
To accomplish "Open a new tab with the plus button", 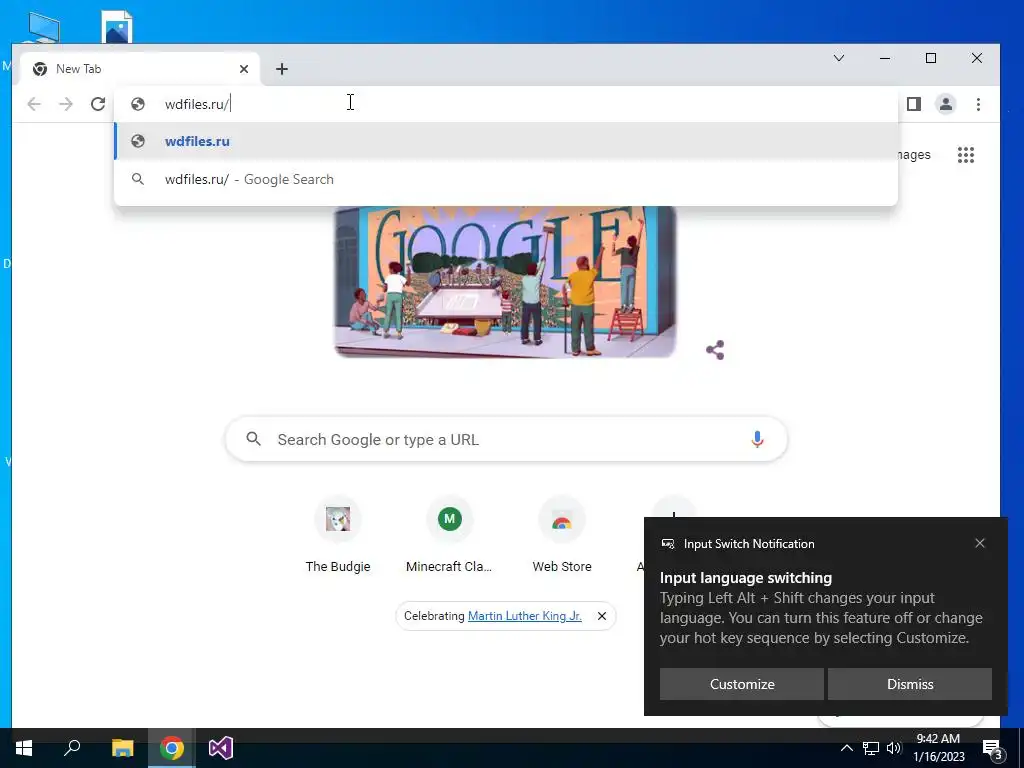I will coord(281,69).
